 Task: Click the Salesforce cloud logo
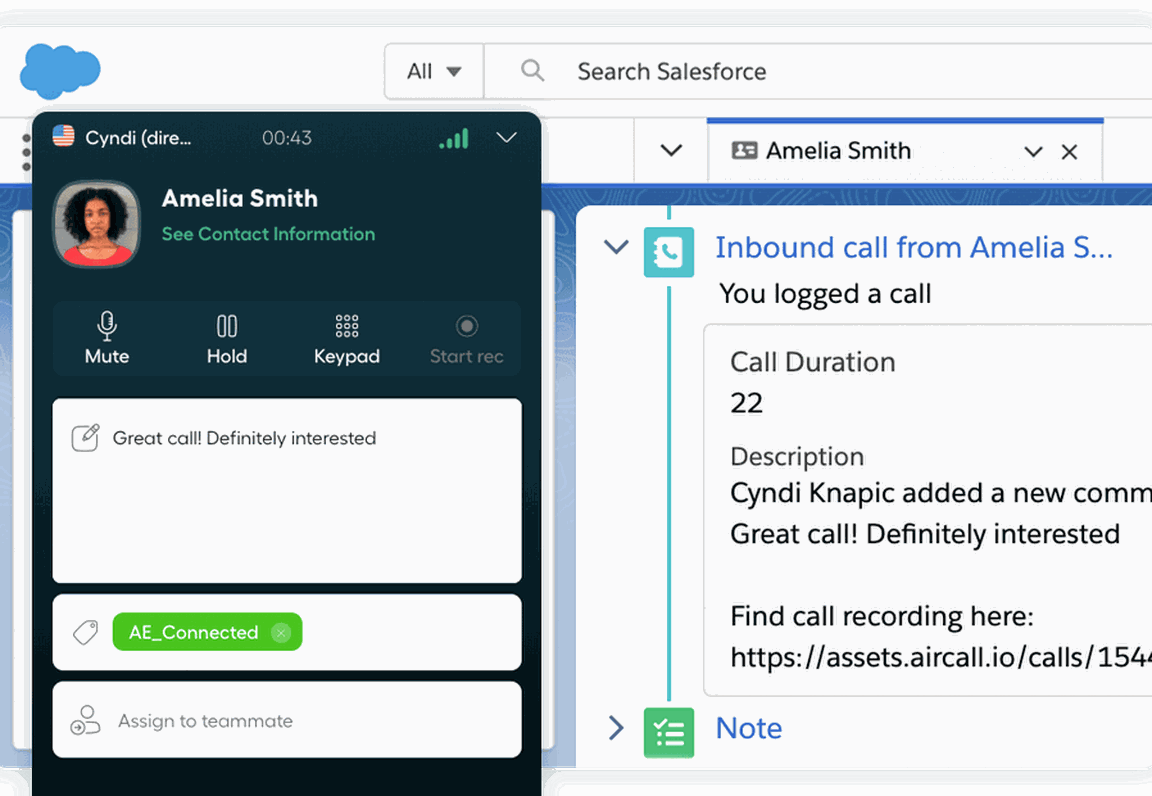[x=60, y=71]
